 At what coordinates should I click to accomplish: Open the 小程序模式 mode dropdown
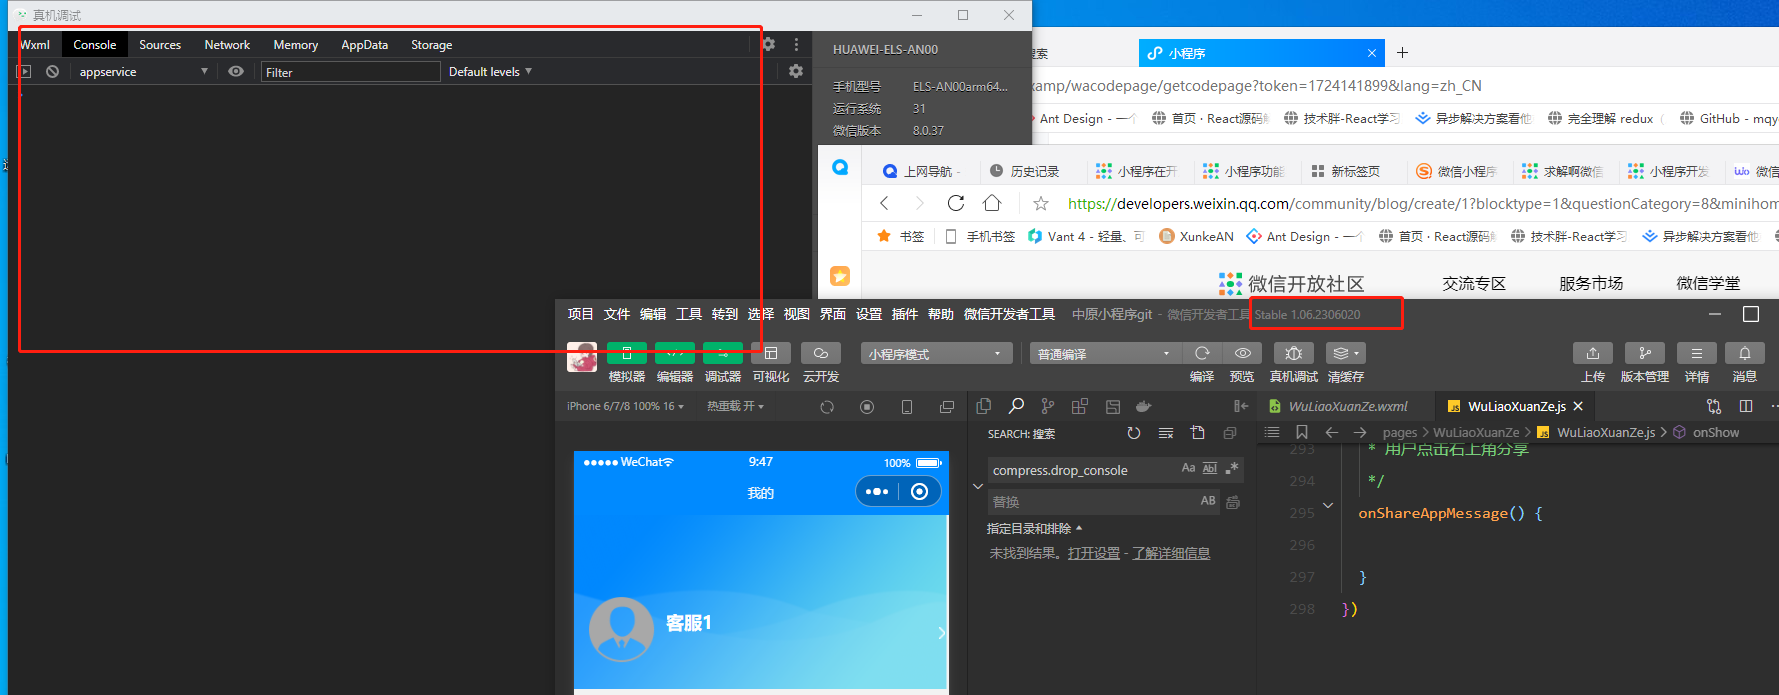(937, 354)
